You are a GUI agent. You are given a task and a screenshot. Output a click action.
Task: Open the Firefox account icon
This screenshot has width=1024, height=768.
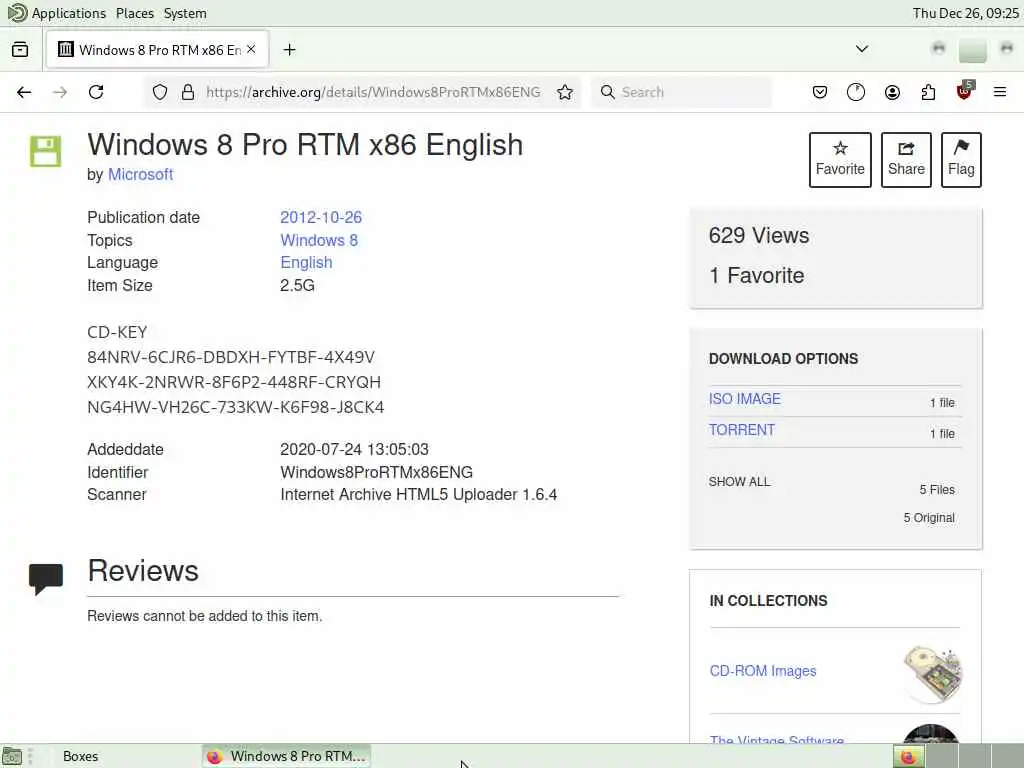[892, 92]
